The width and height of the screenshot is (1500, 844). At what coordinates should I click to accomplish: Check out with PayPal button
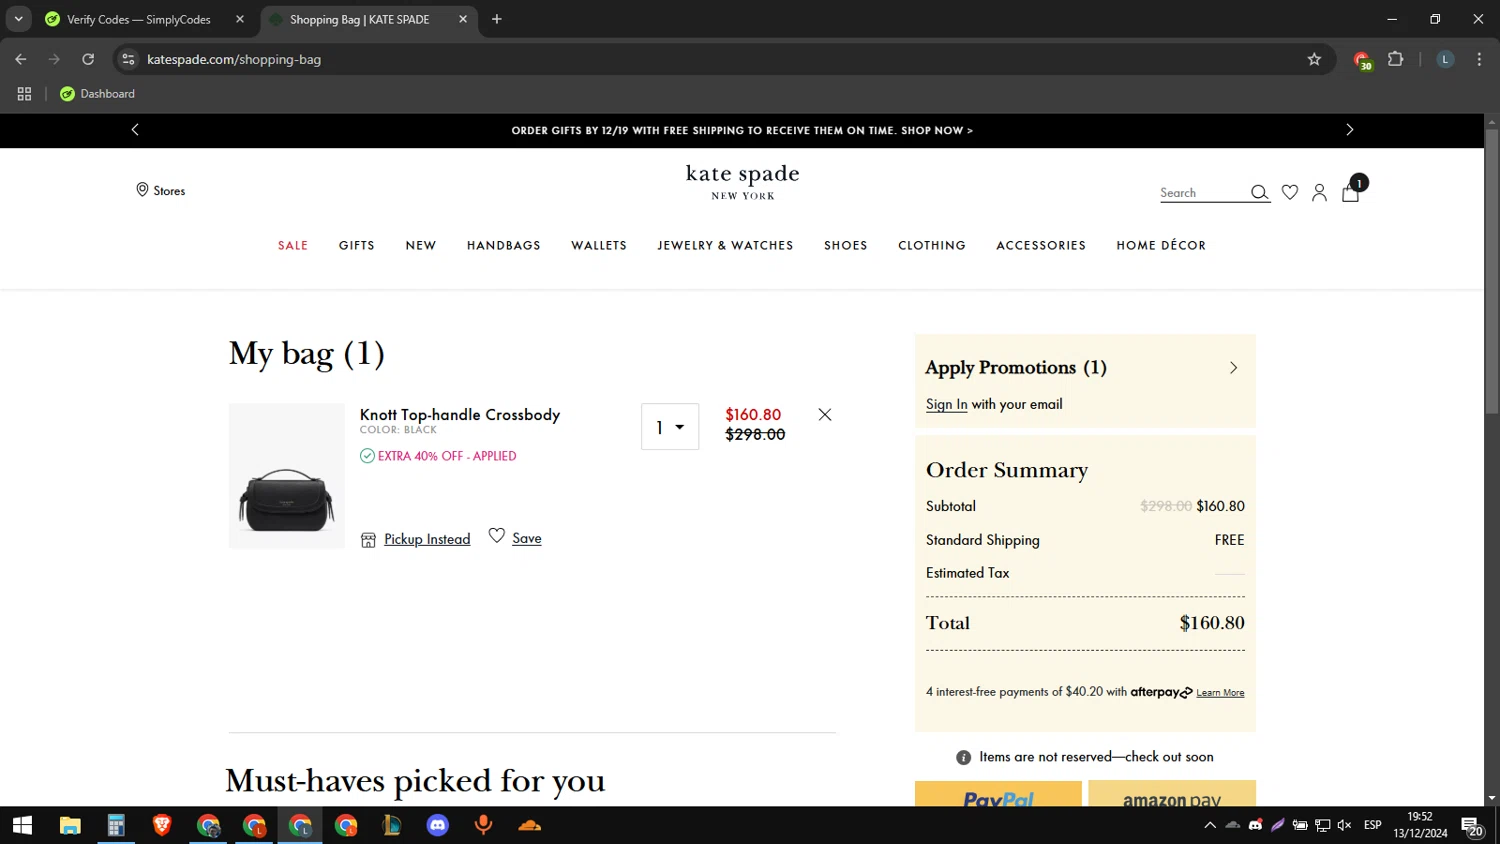point(998,794)
